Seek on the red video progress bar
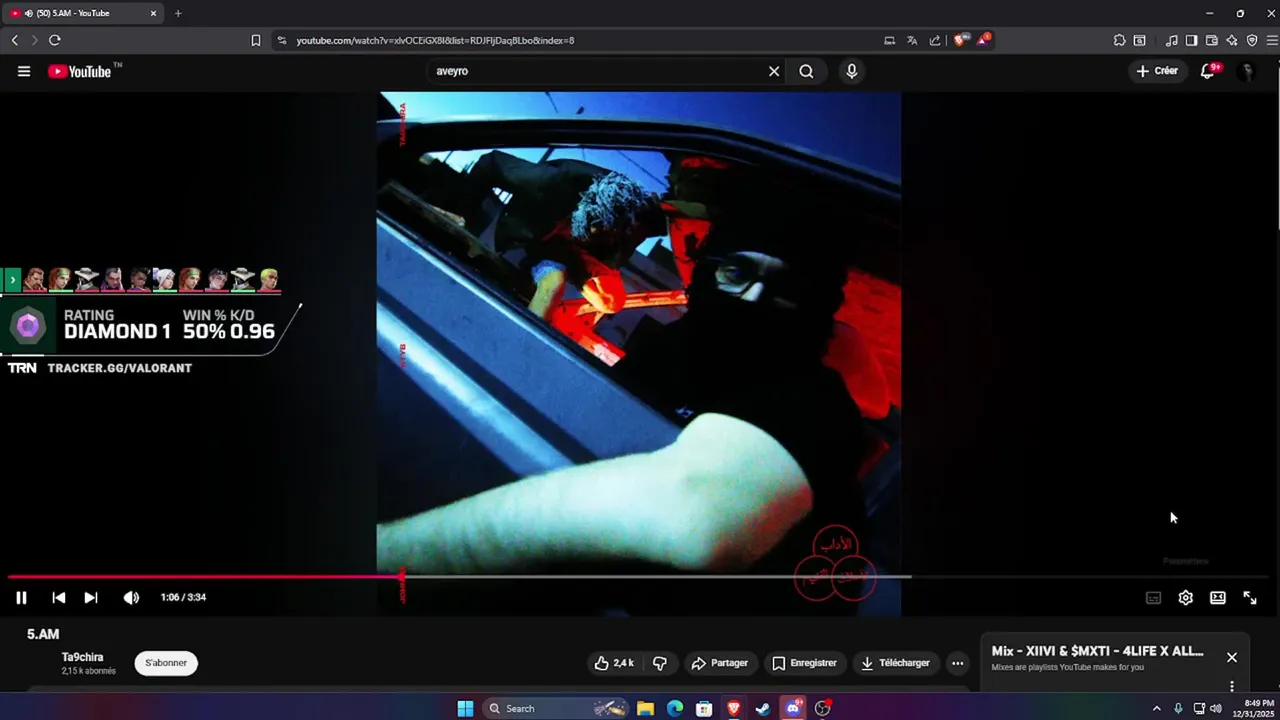The width and height of the screenshot is (1280, 720). [x=205, y=577]
